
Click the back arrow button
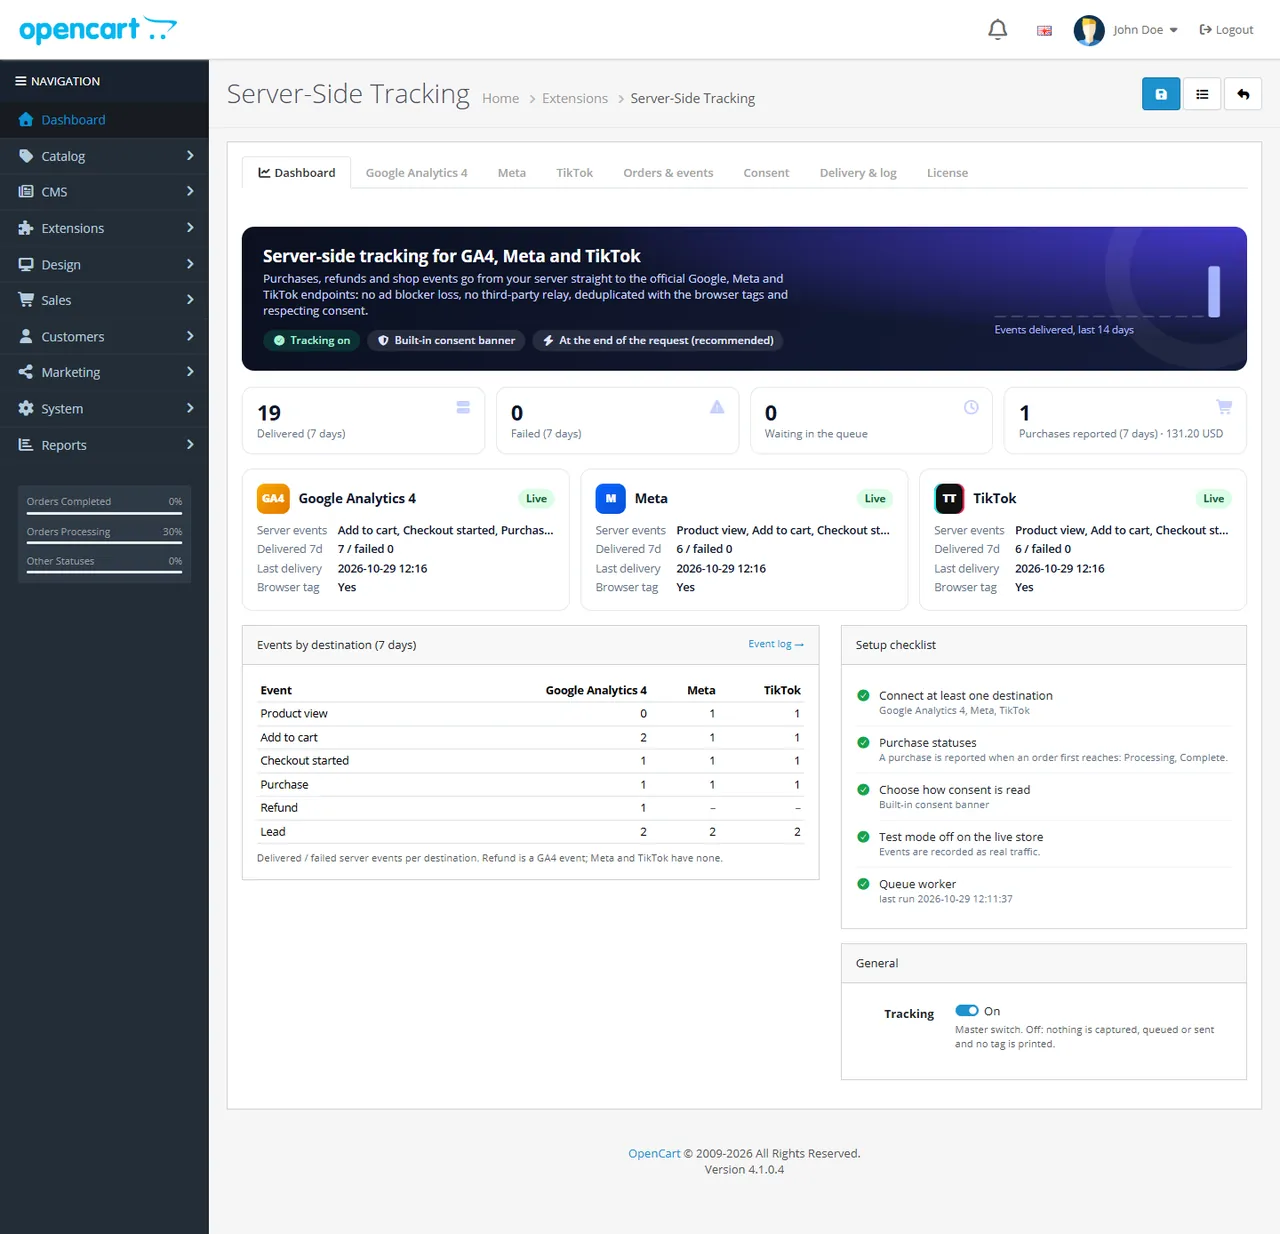pos(1243,94)
